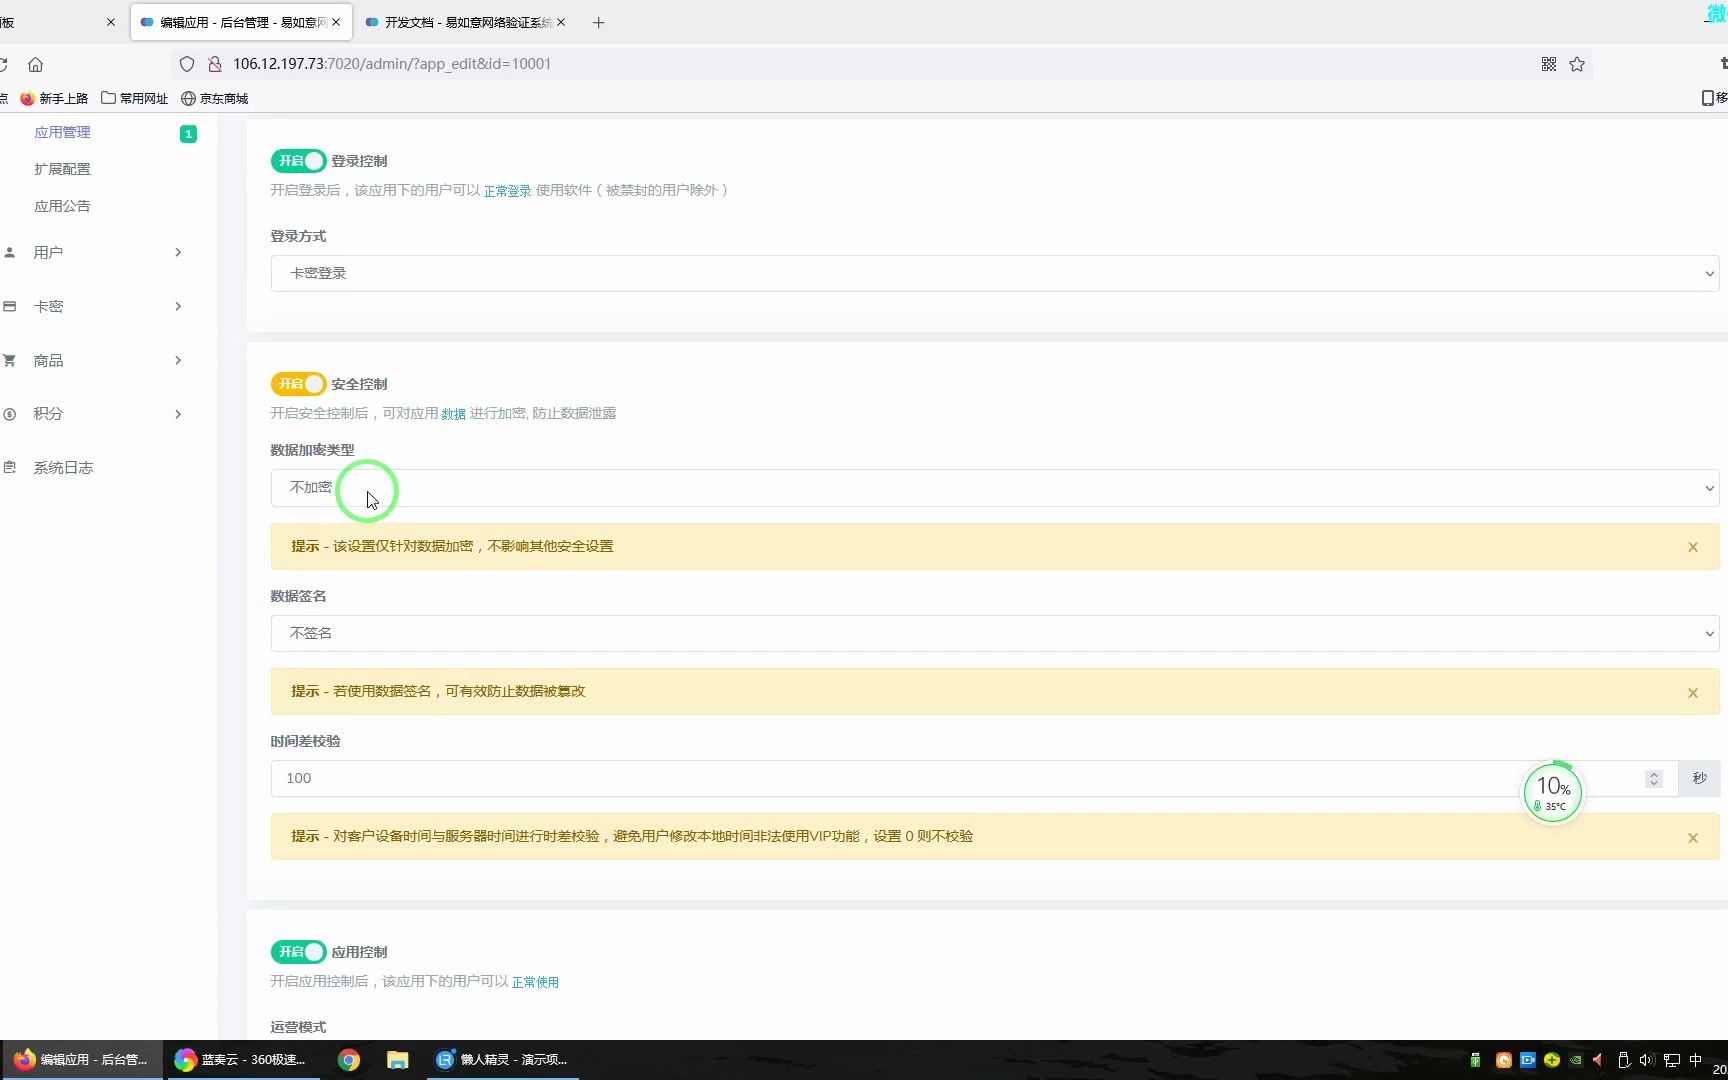Open File Explorer from the taskbar
Screen dimensions: 1728x1080
398,1060
